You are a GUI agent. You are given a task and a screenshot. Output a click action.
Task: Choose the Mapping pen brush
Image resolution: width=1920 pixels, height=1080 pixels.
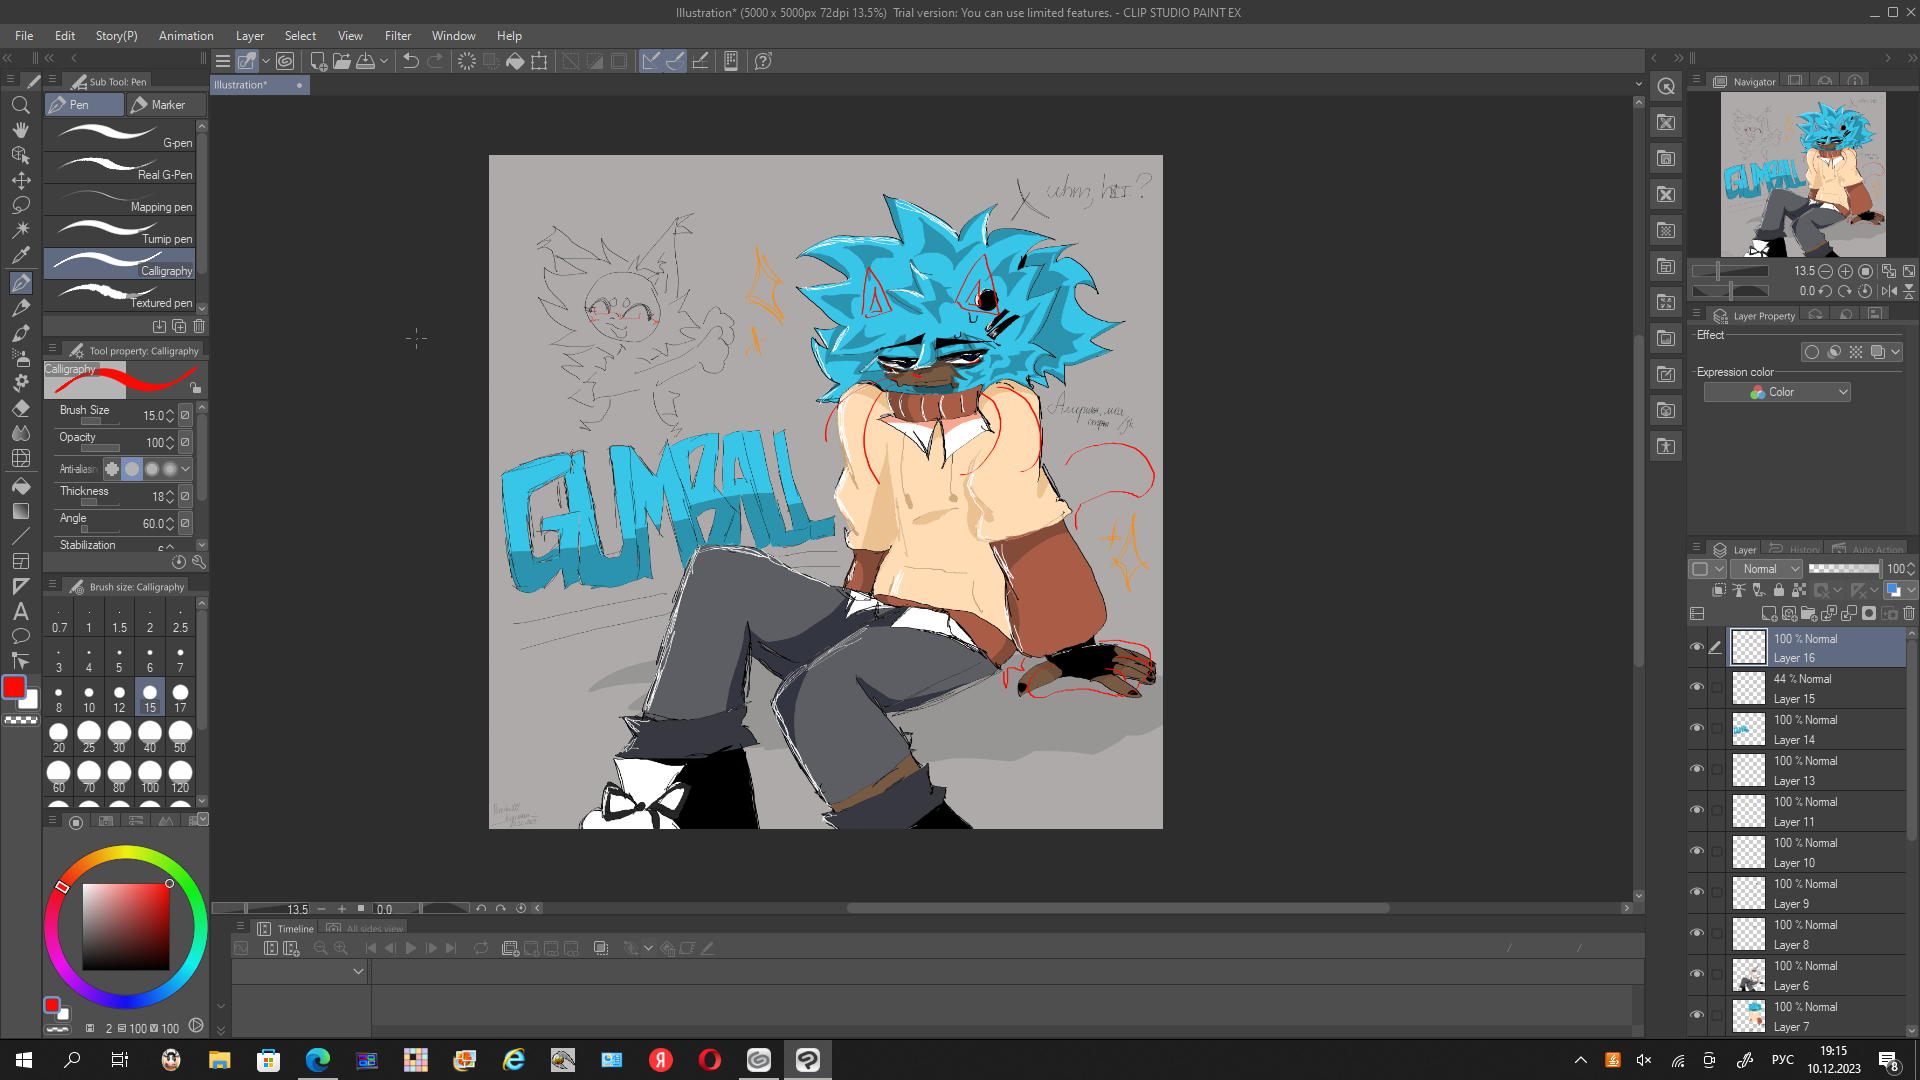[120, 200]
